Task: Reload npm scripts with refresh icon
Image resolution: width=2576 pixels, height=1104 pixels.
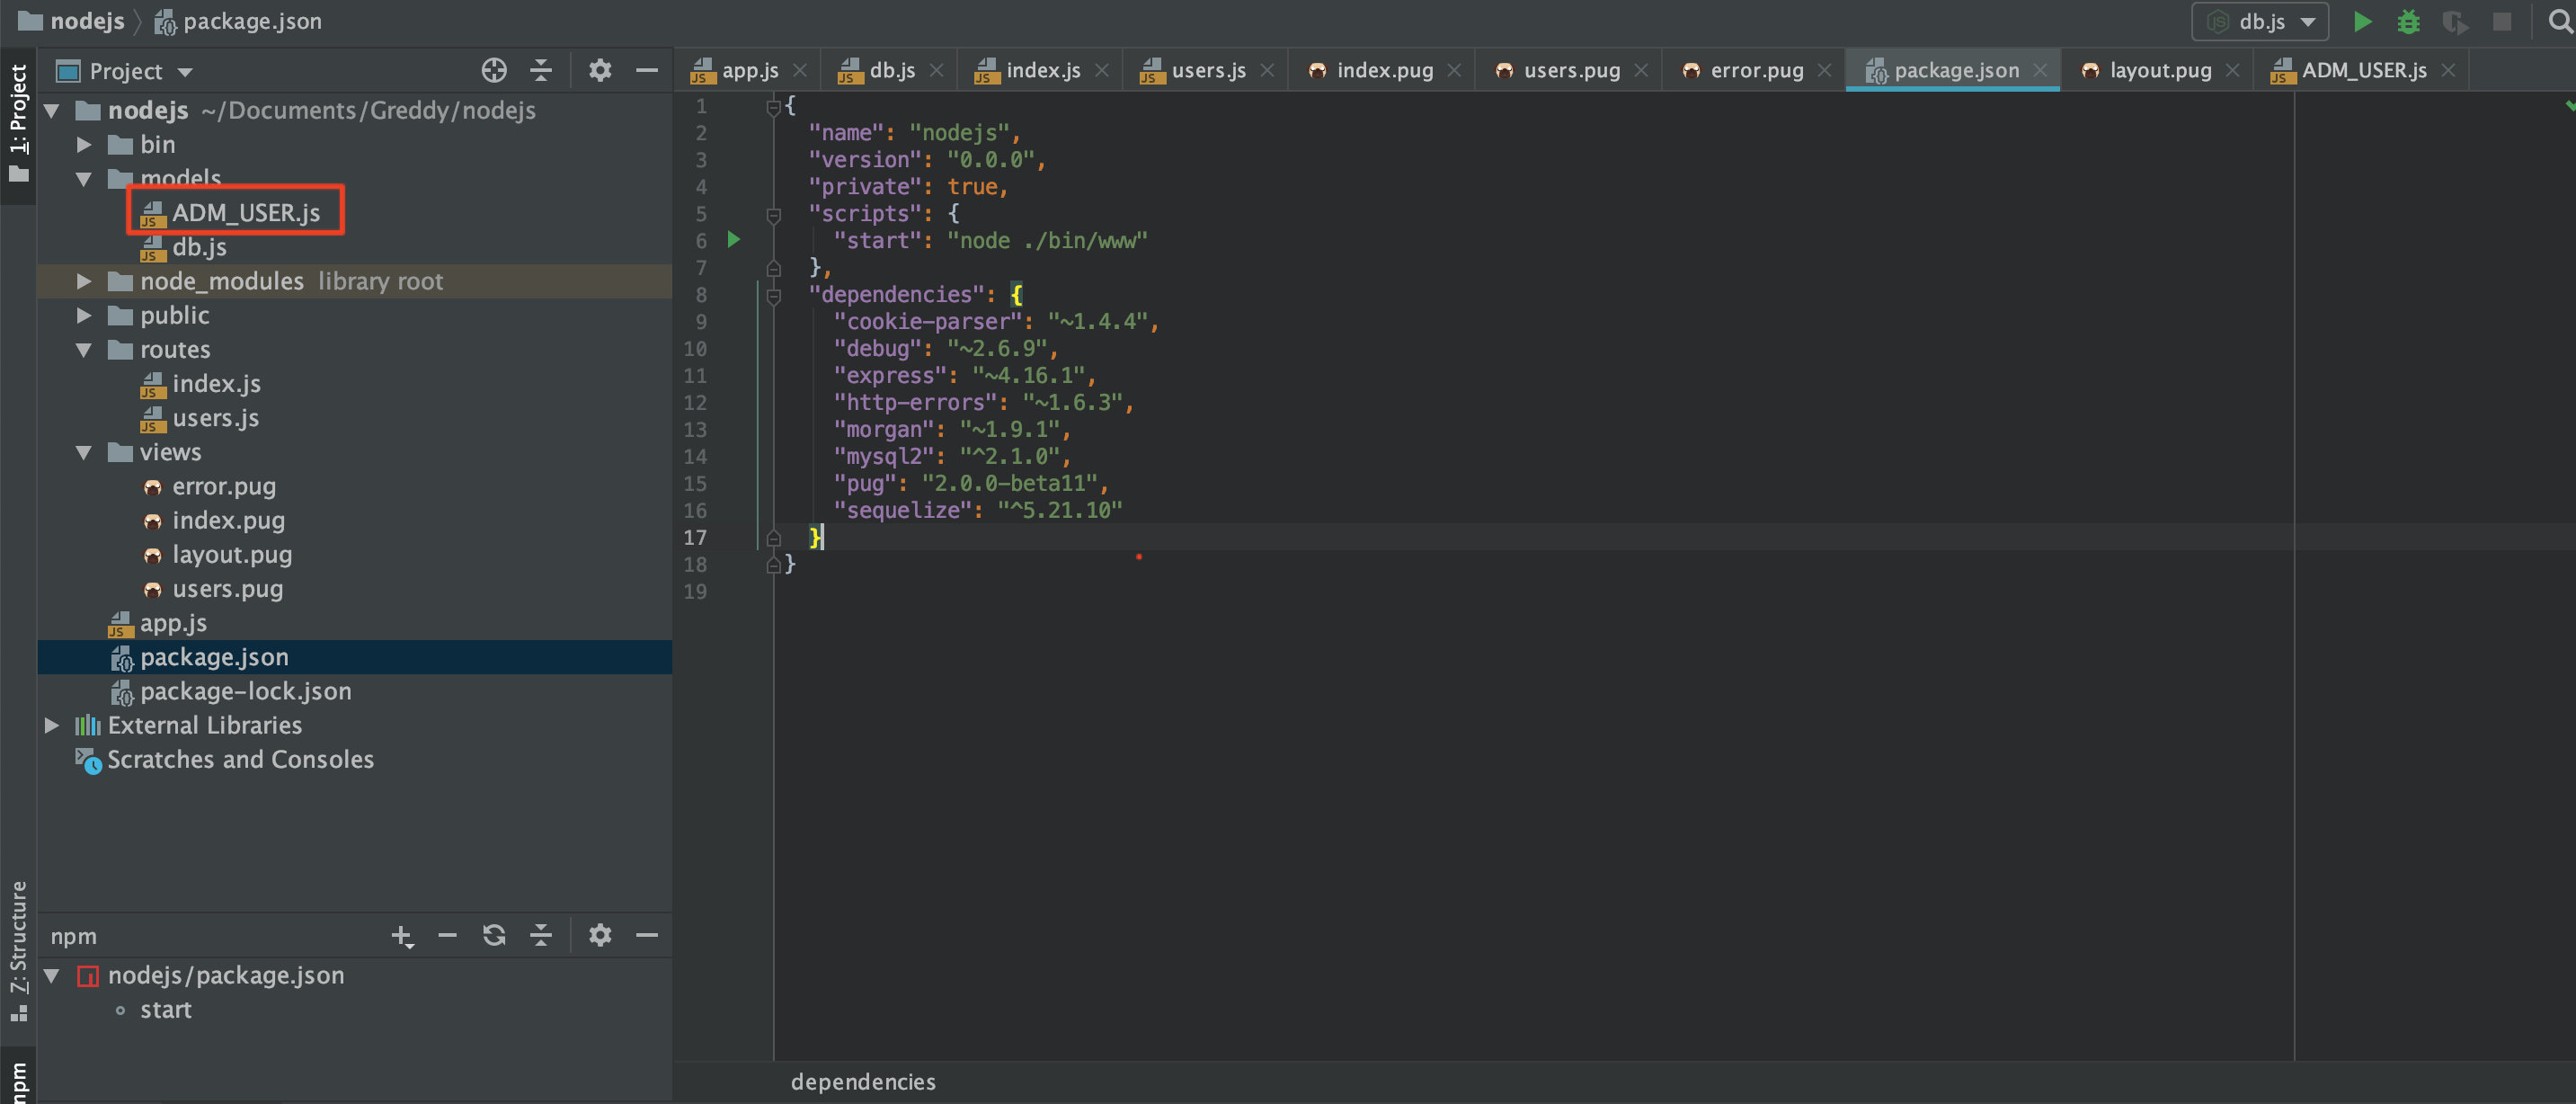Action: click(x=494, y=936)
